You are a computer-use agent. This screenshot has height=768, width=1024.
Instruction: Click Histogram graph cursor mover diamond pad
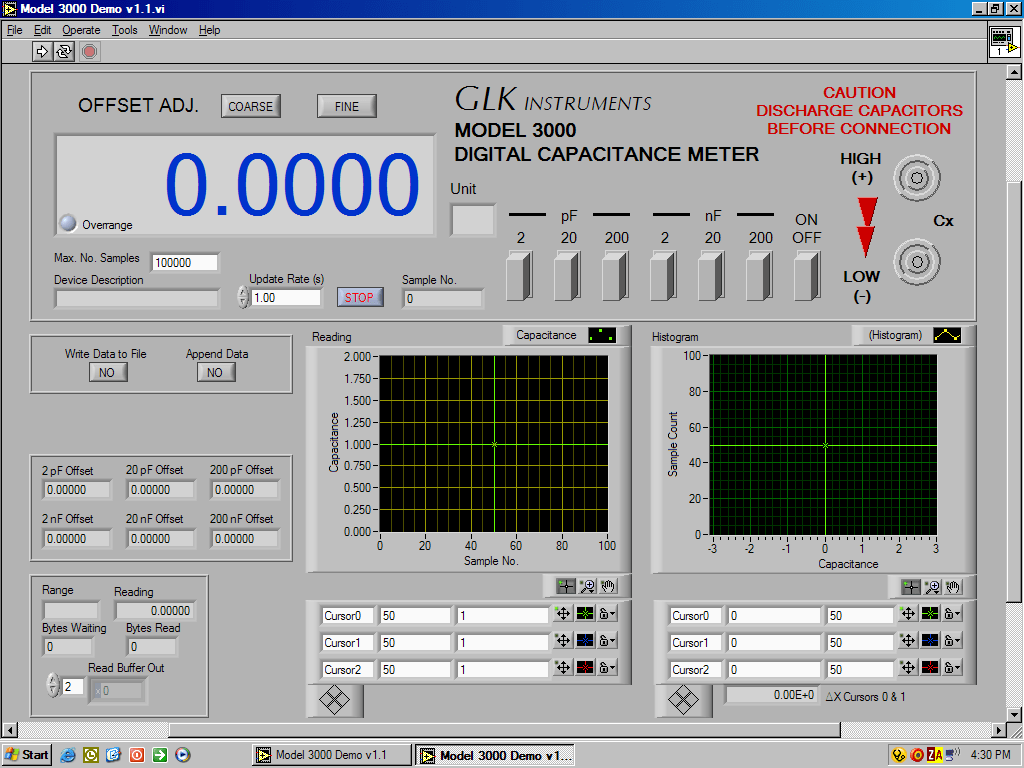(683, 700)
